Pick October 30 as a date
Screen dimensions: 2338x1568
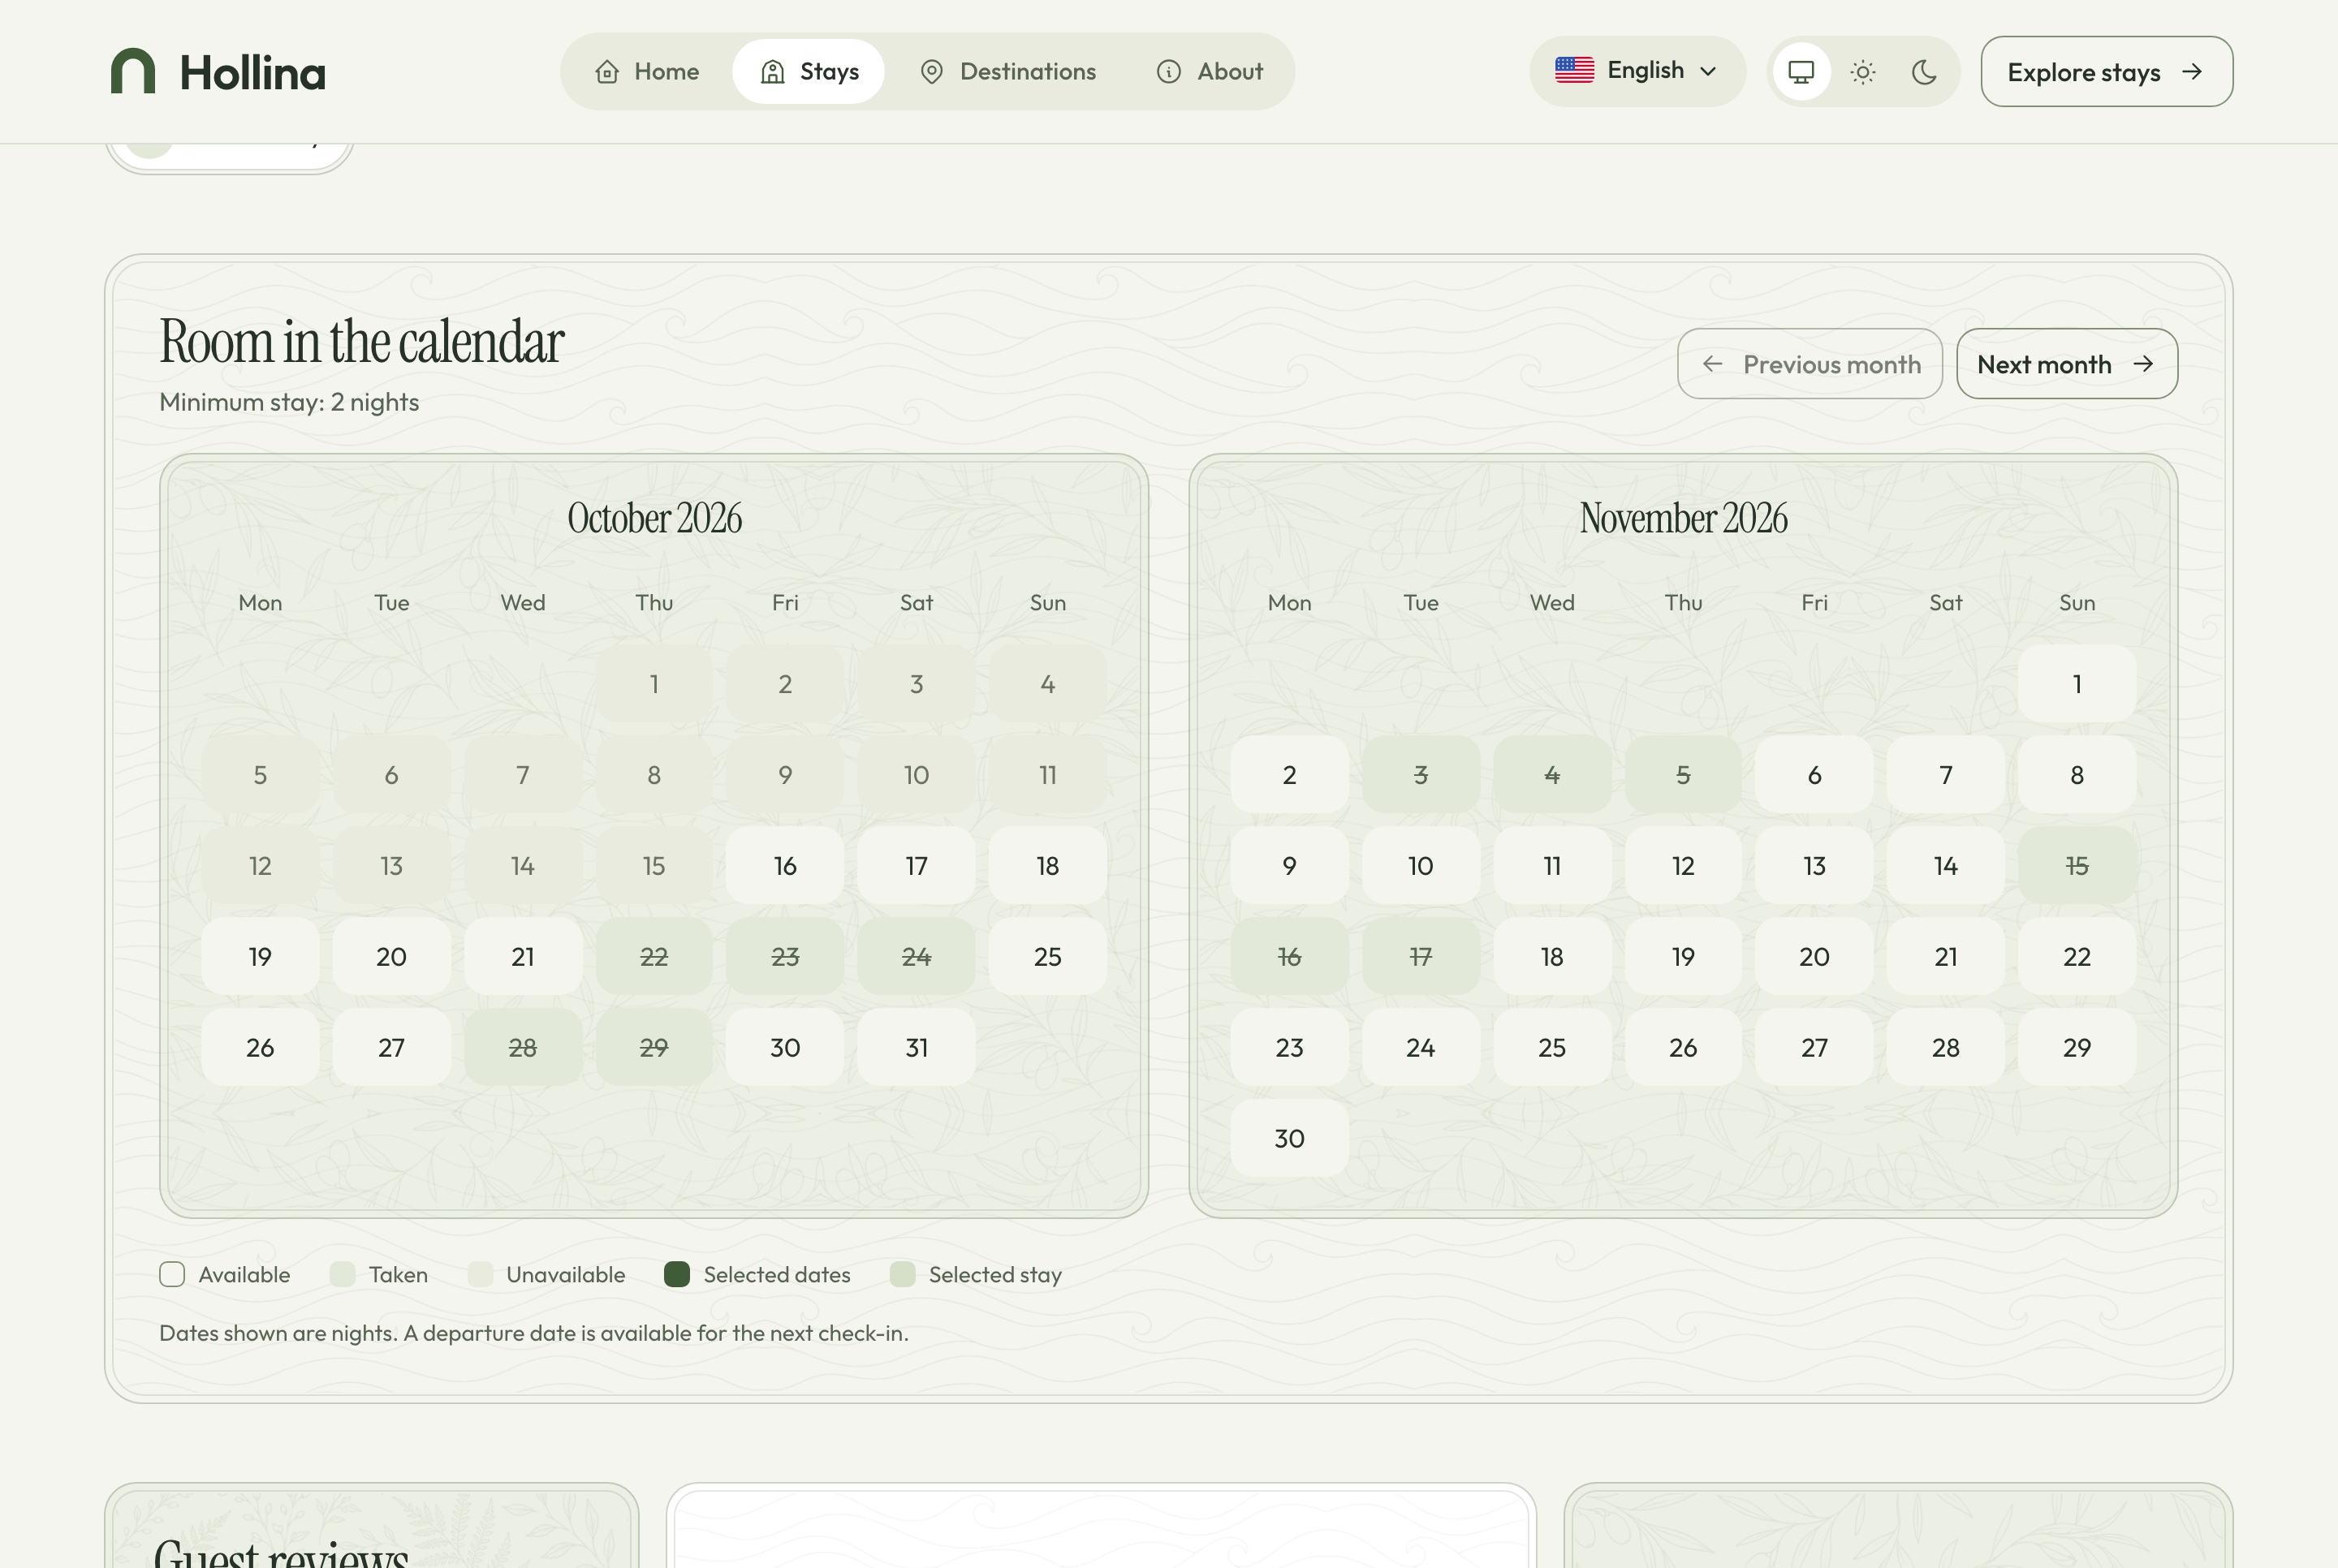[785, 1048]
